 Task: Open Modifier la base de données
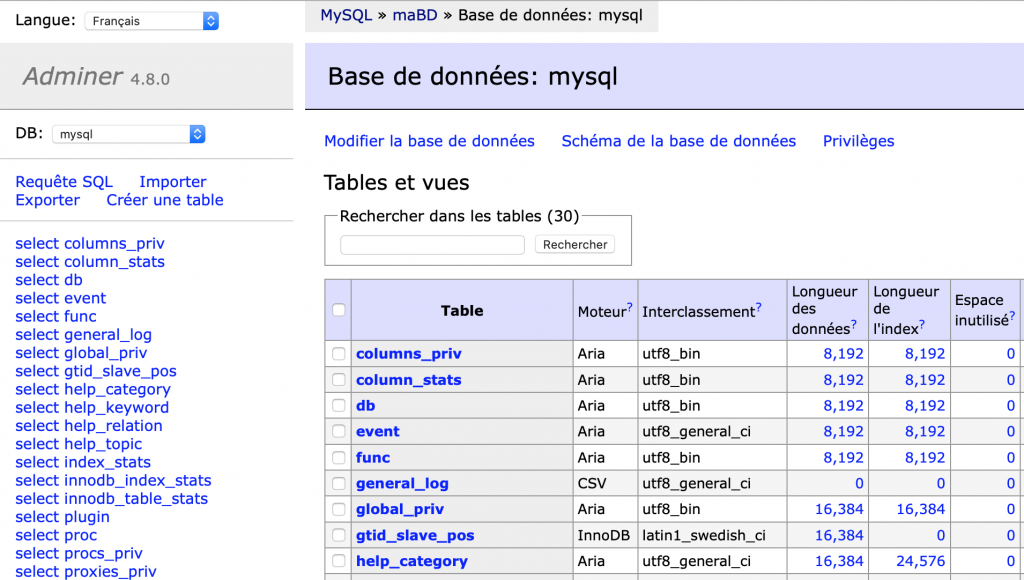click(429, 141)
